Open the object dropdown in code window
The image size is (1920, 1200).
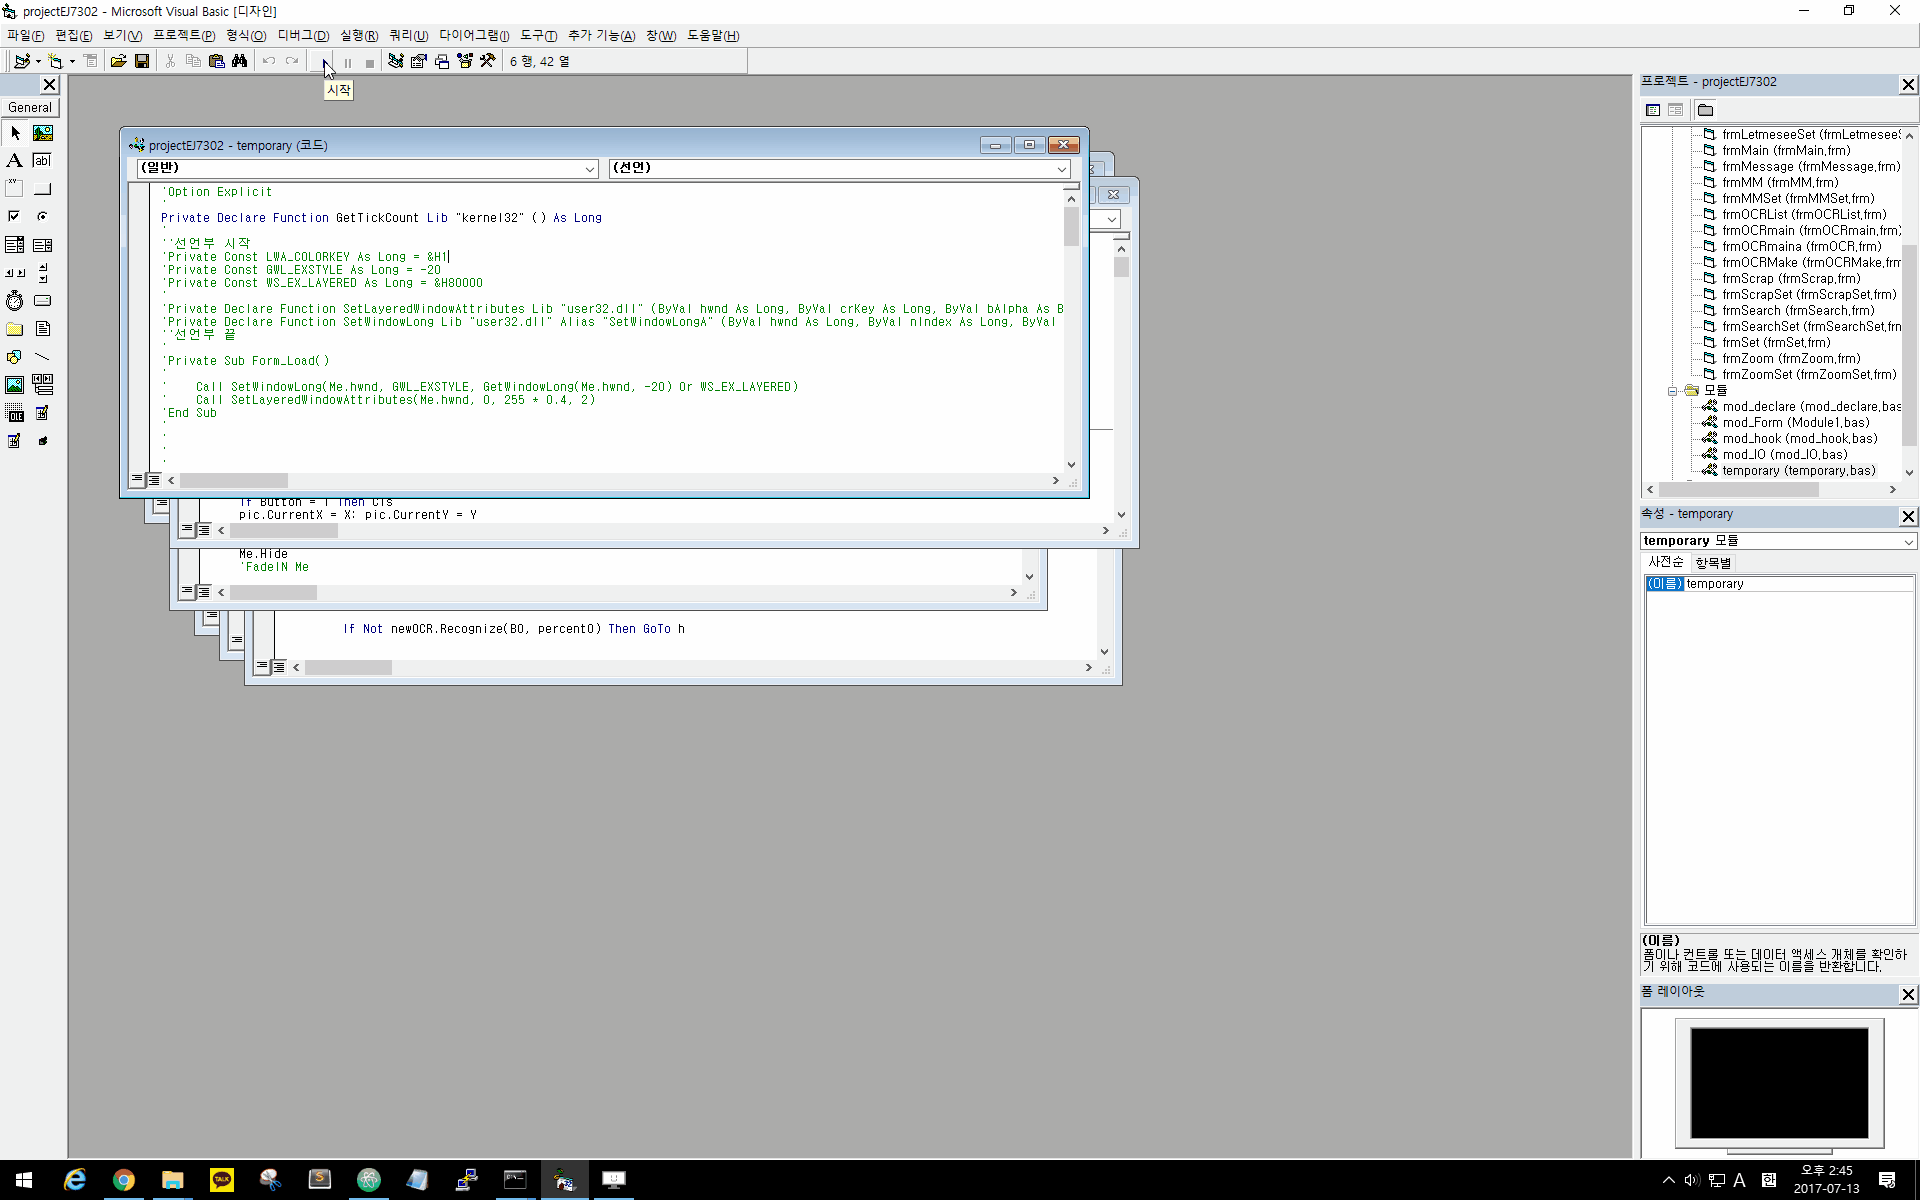(589, 169)
